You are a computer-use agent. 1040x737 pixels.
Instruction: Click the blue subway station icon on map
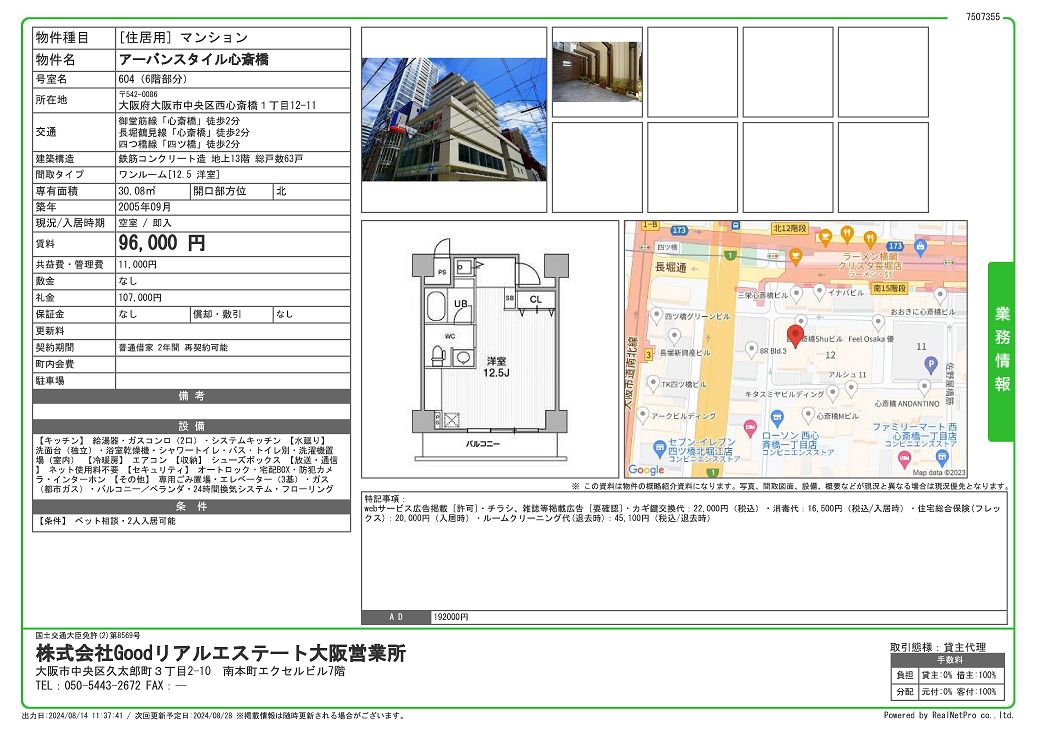(x=736, y=226)
